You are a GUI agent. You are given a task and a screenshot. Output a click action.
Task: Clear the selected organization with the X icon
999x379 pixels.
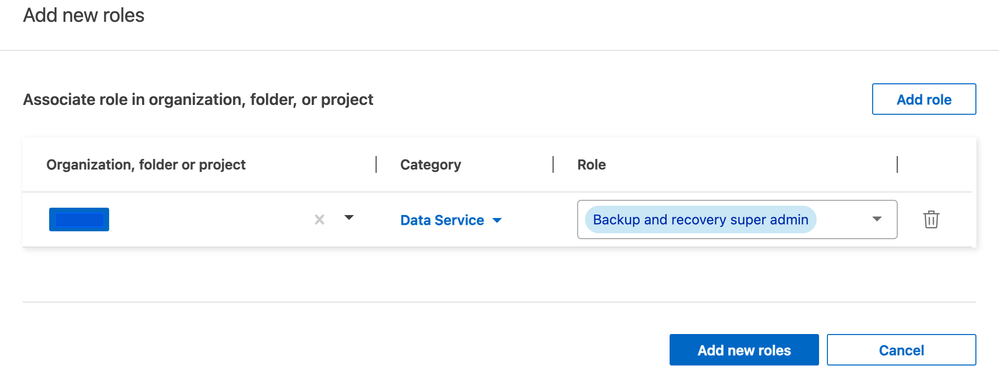320,220
